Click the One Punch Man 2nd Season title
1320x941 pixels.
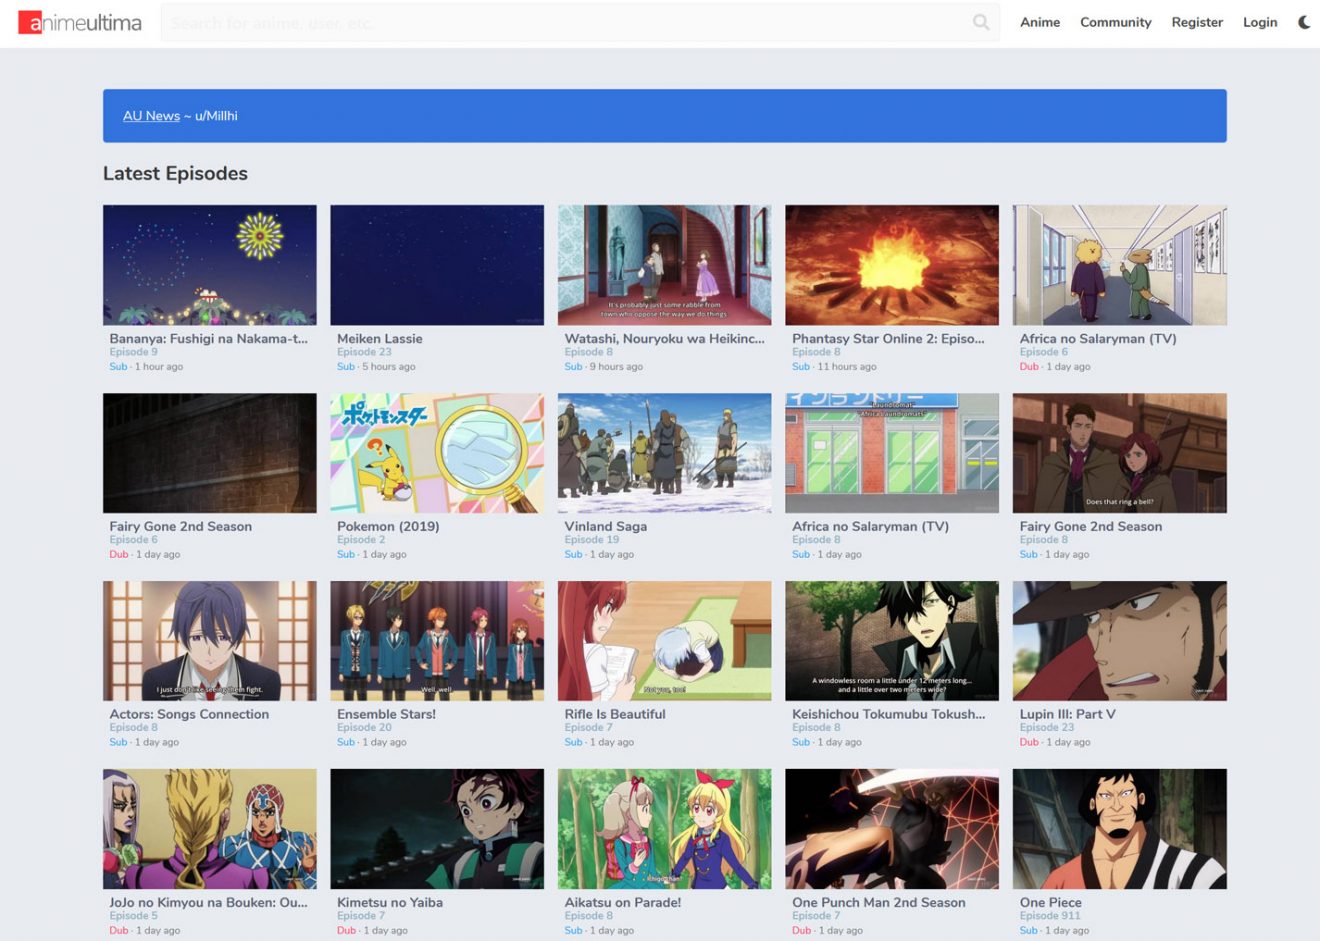pyautogui.click(x=878, y=902)
